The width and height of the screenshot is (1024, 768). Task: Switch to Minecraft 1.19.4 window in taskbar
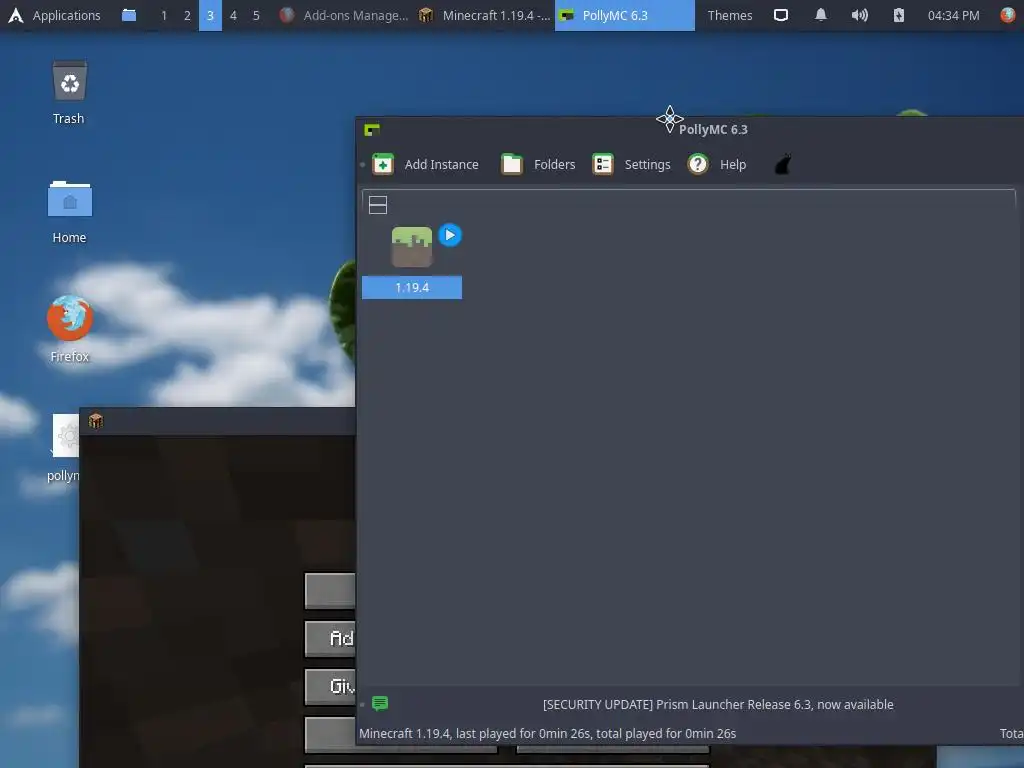tap(484, 15)
